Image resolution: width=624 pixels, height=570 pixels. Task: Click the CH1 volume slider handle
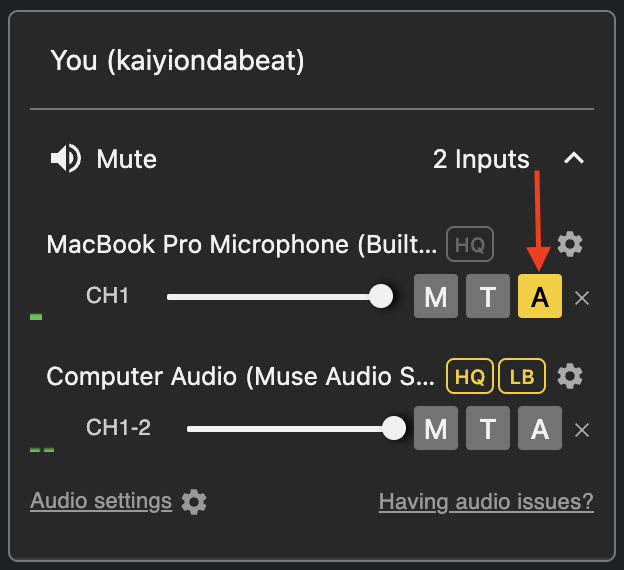[x=381, y=296]
